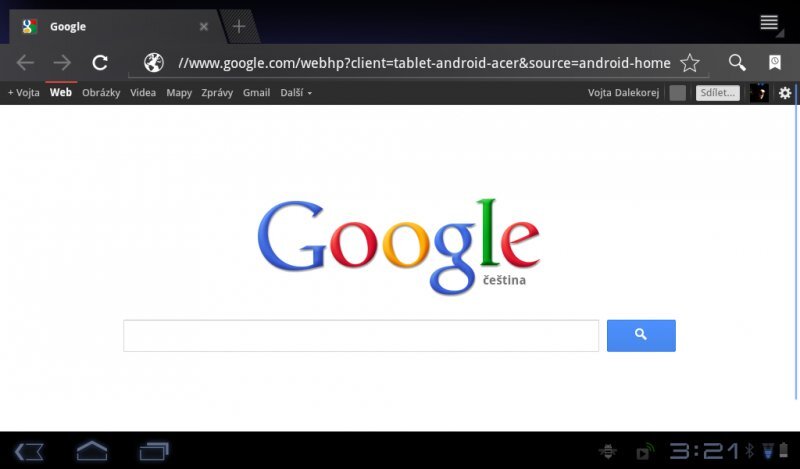This screenshot has height=469, width=800.
Task: Click the +Vojta link
Action: tap(23, 93)
